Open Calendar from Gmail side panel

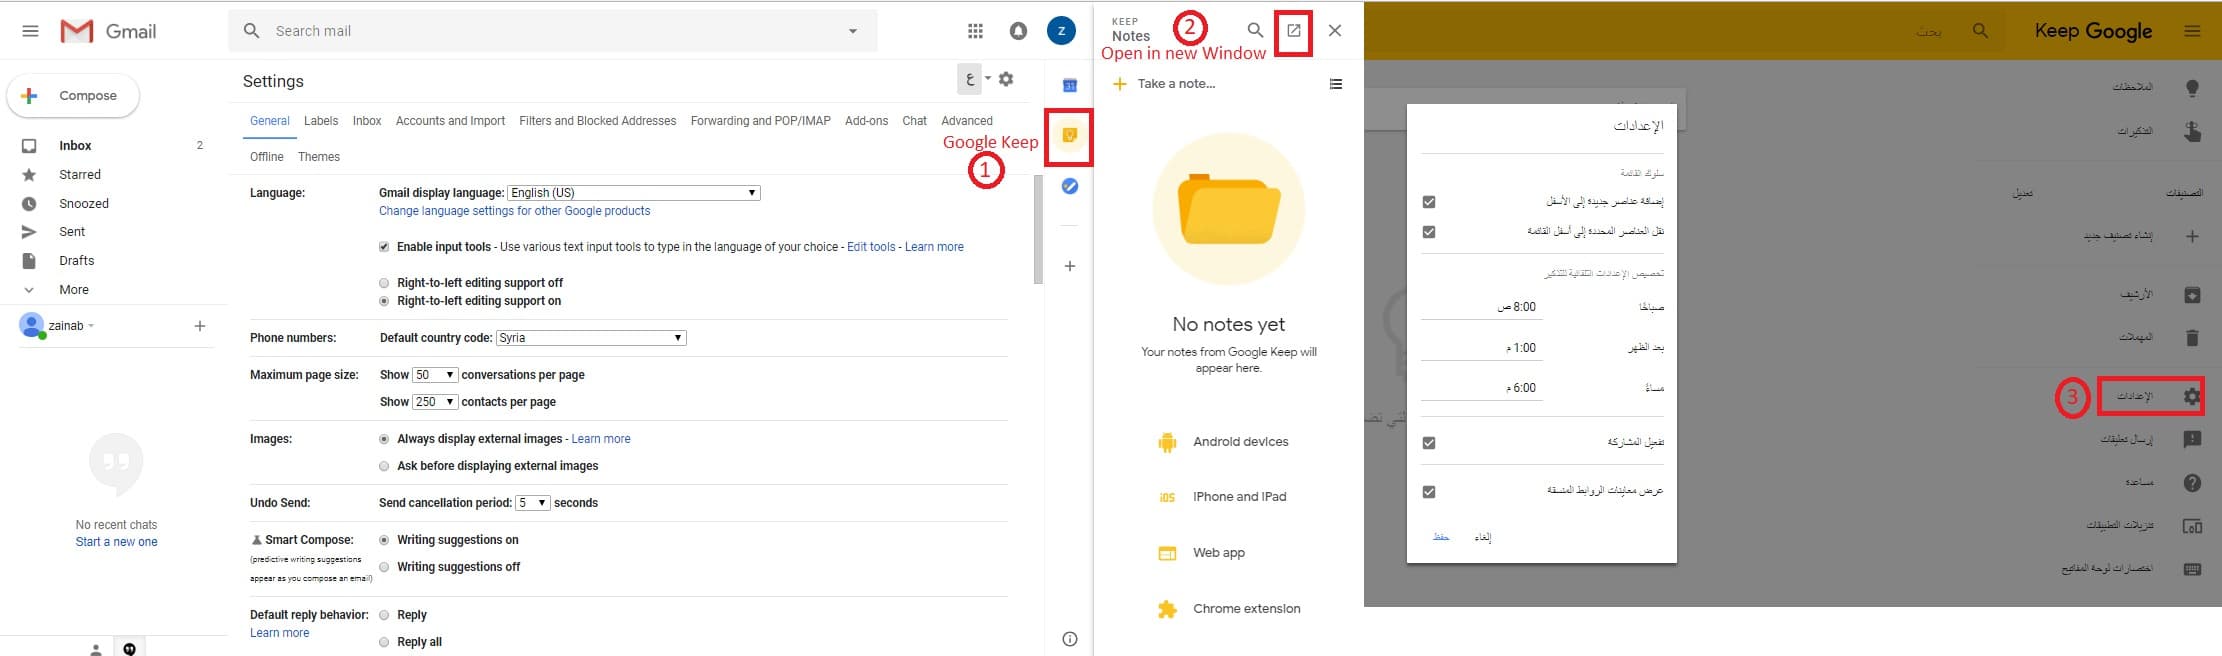[x=1069, y=86]
